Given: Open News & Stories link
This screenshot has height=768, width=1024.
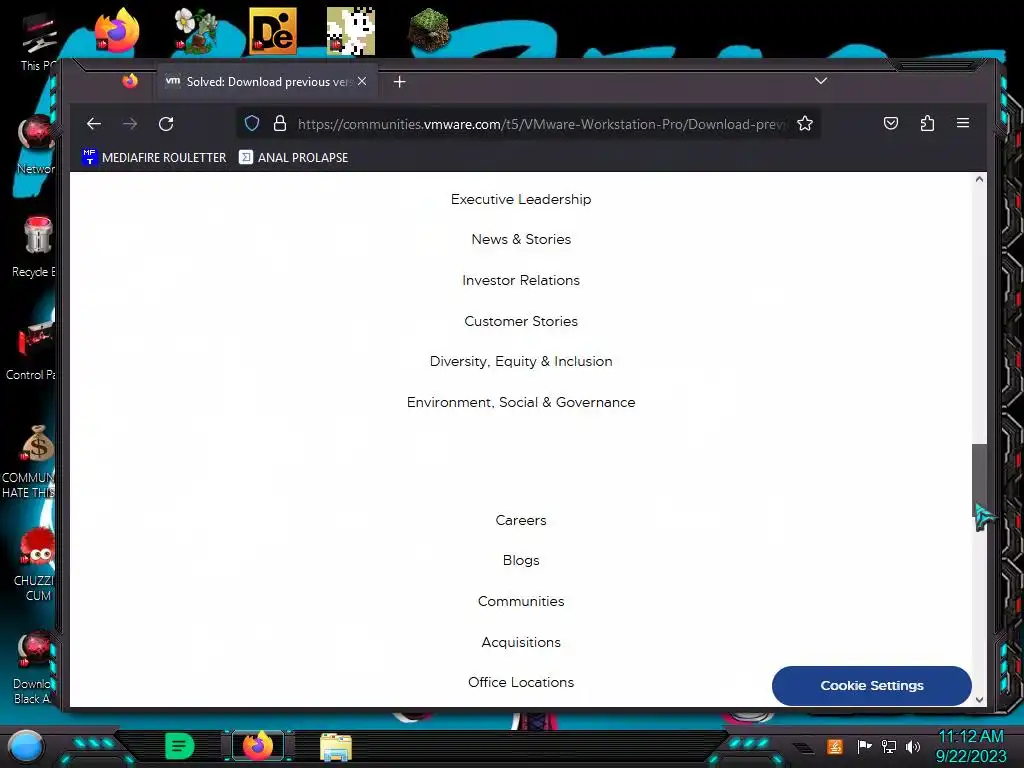Looking at the screenshot, I should point(521,239).
